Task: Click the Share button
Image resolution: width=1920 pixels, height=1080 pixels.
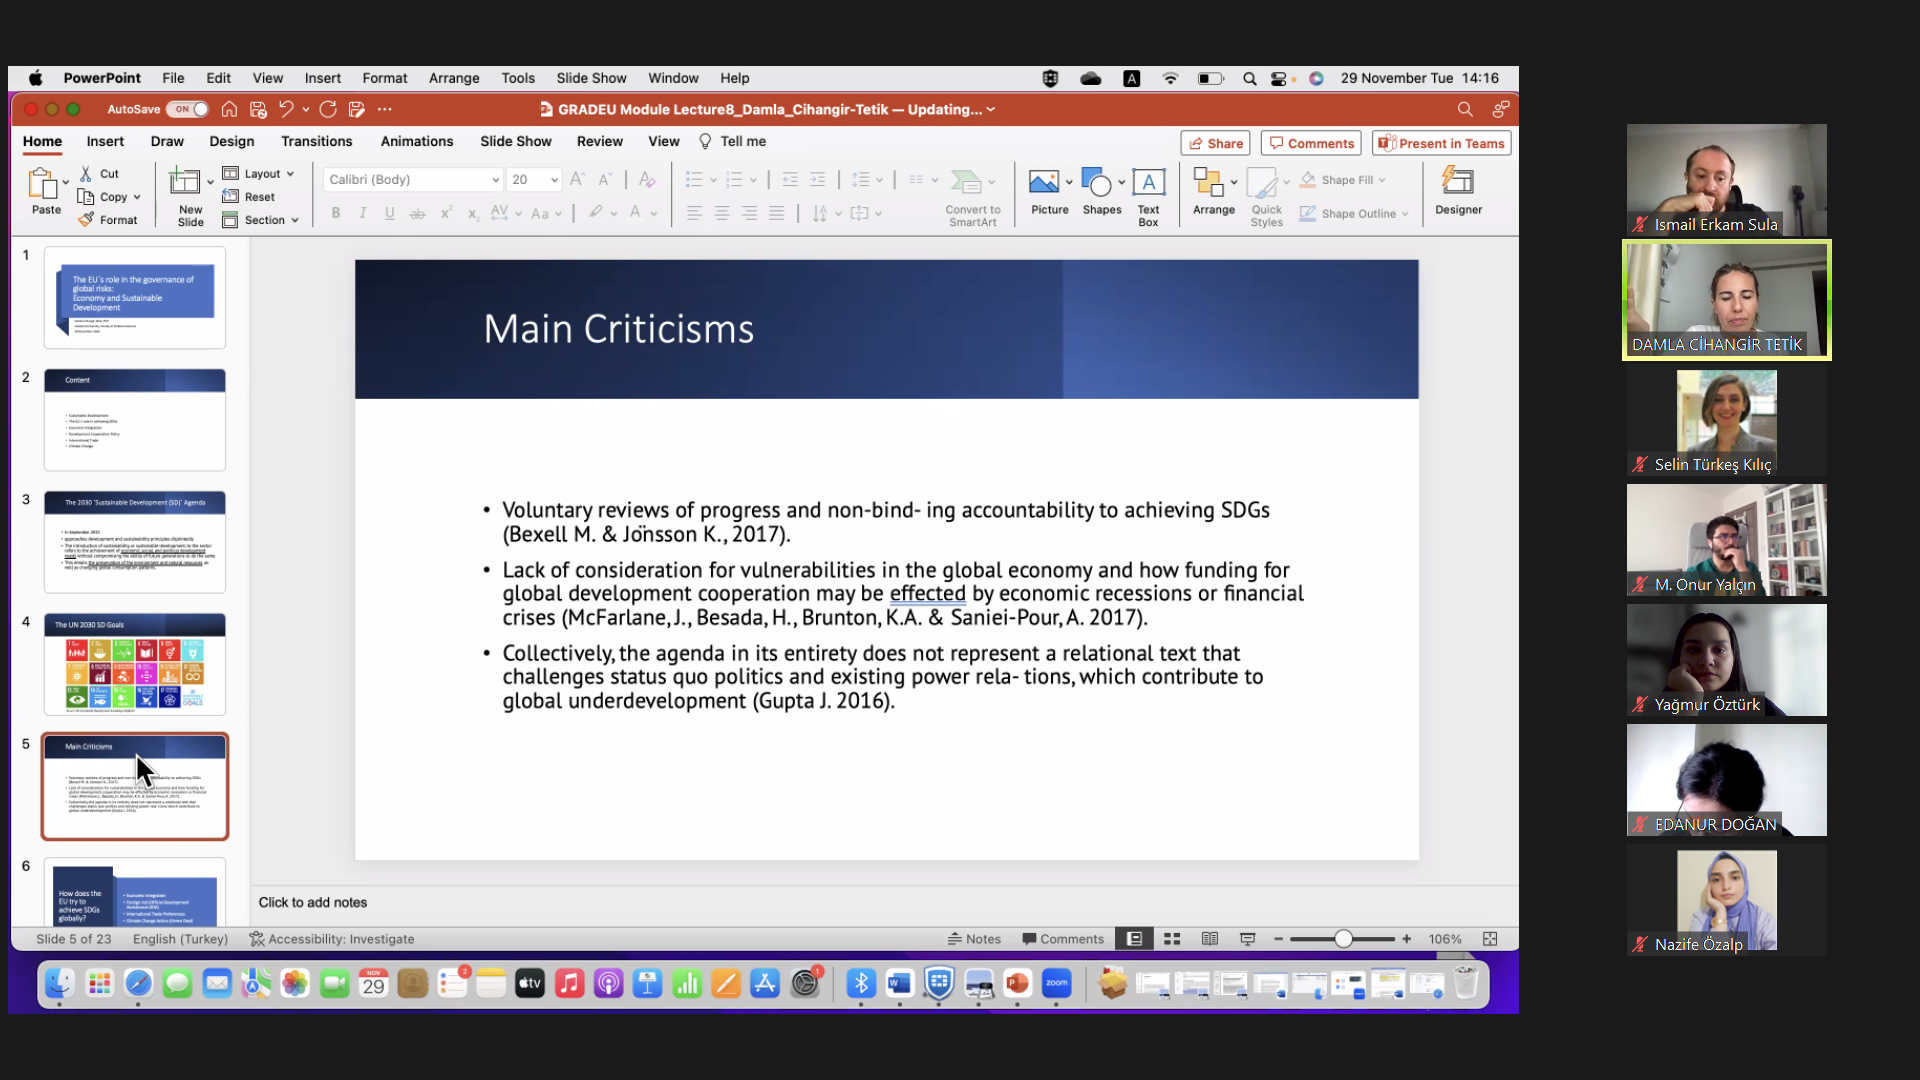Action: pos(1215,143)
